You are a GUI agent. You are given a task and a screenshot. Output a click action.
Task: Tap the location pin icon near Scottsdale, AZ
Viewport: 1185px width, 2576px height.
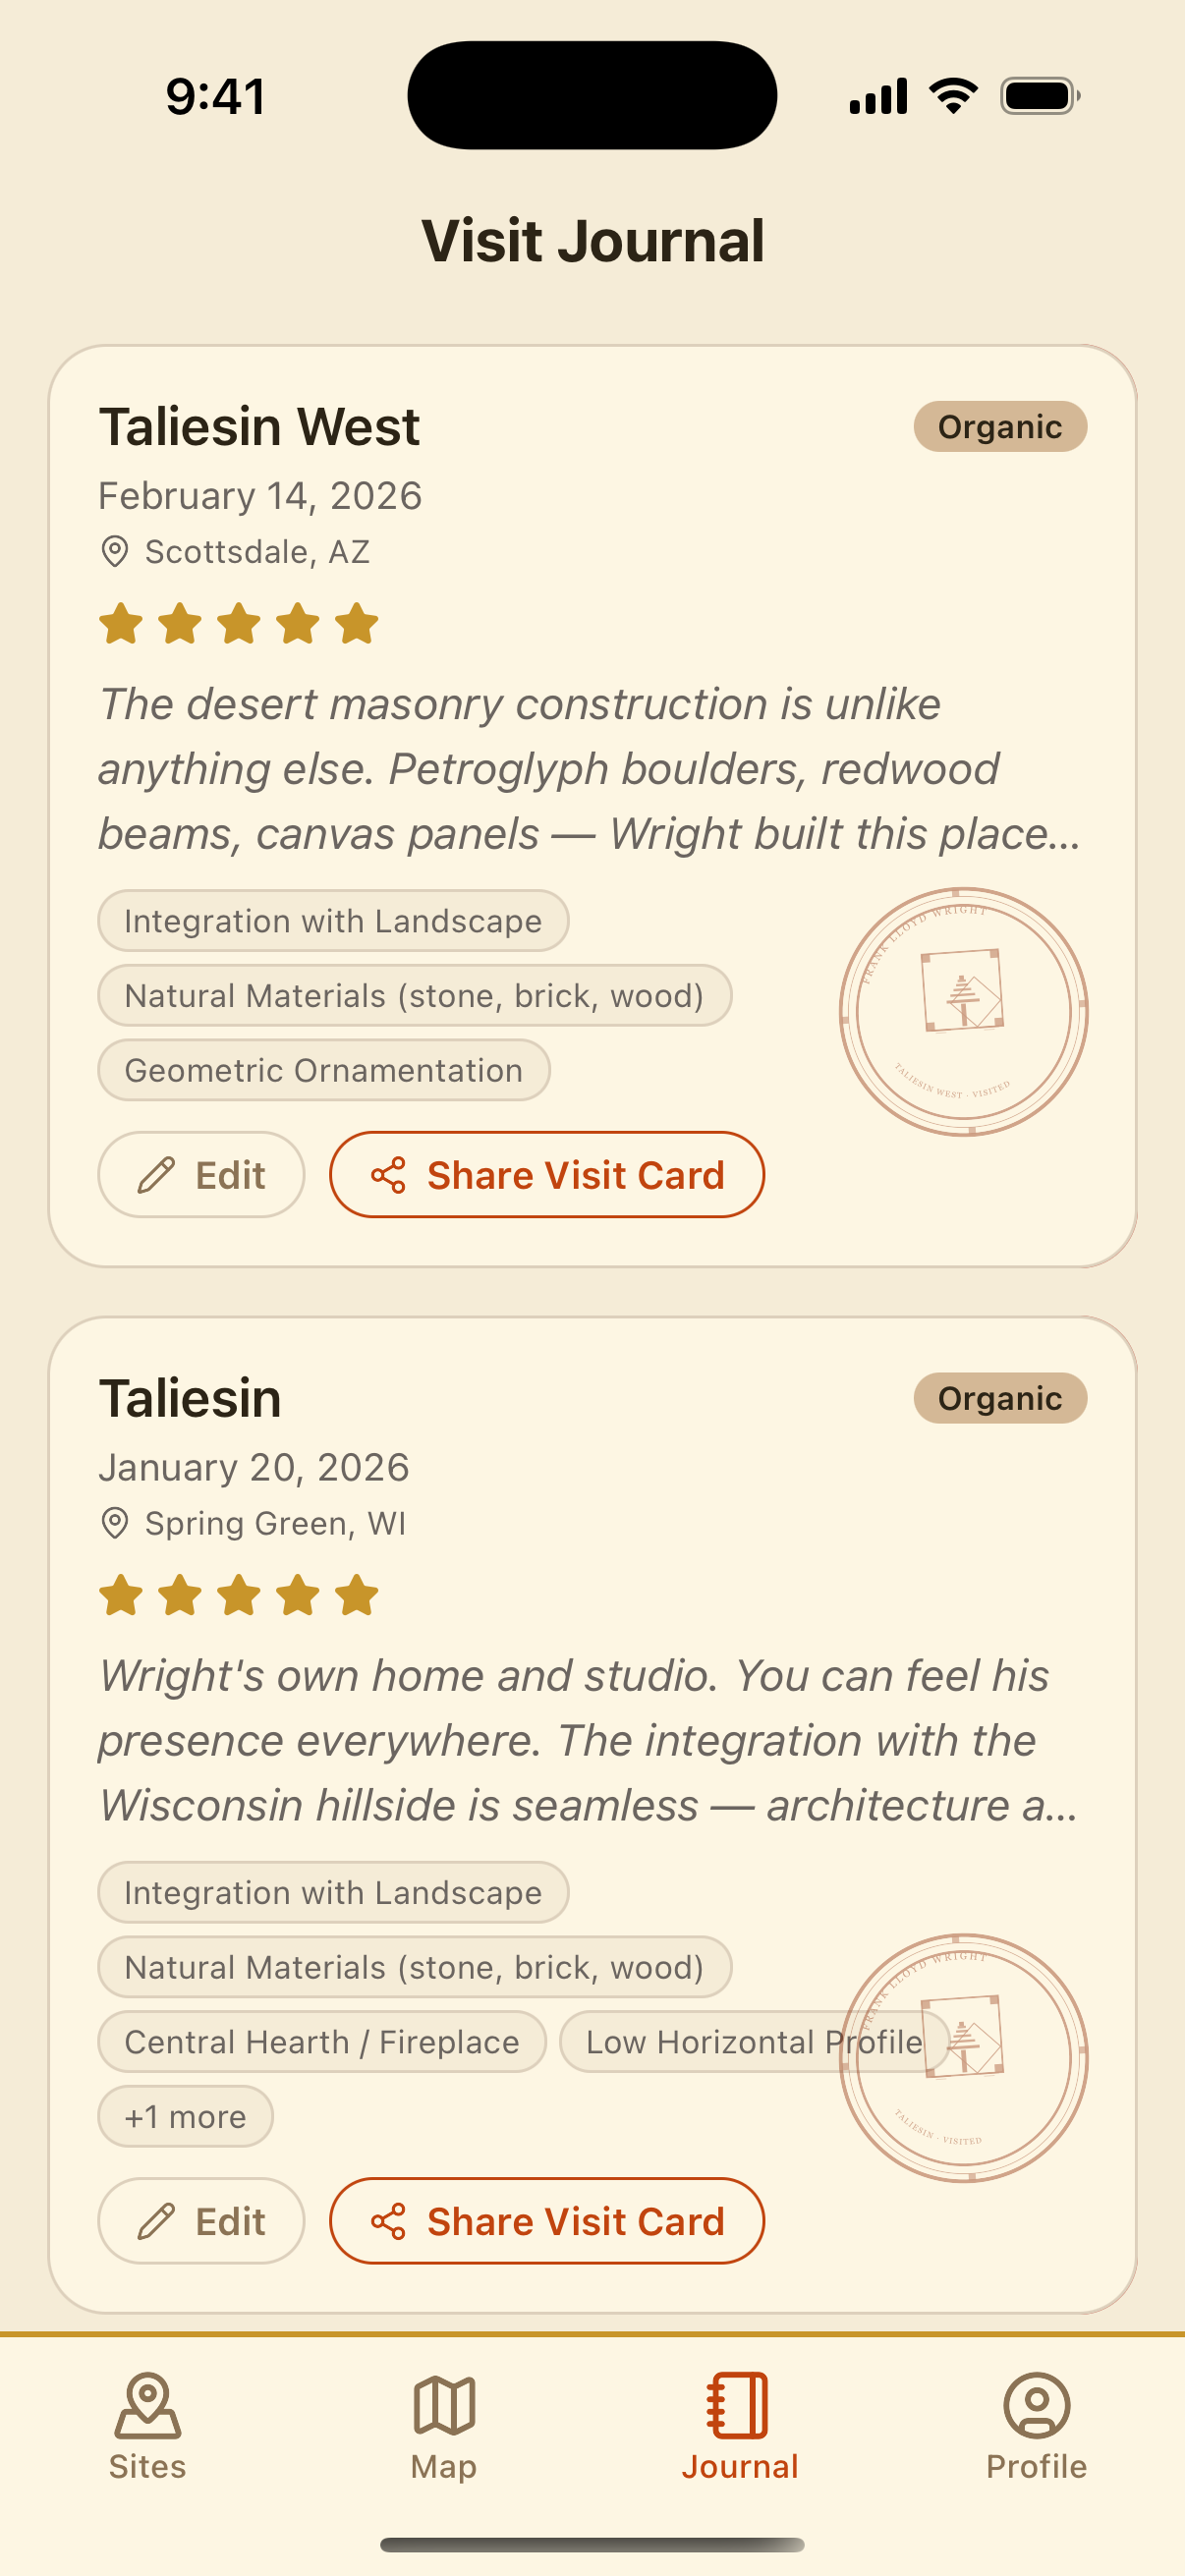114,551
